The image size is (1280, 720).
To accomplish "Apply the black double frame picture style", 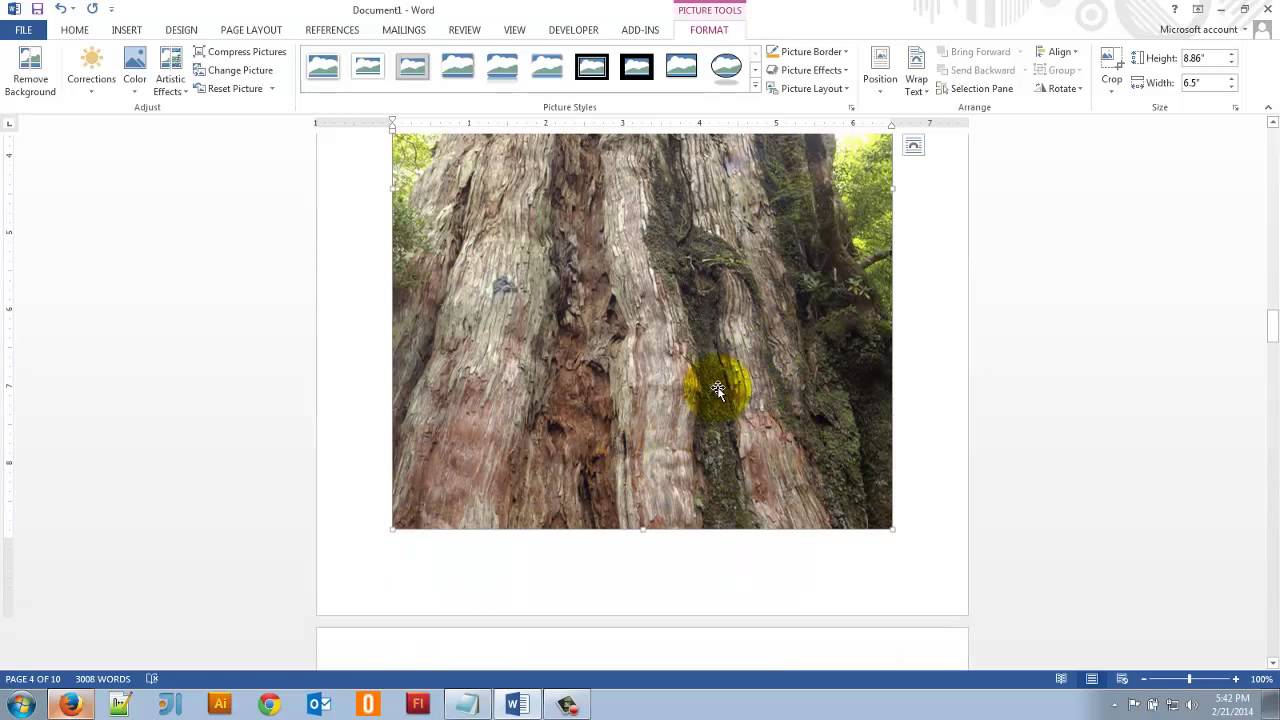I will (x=592, y=67).
